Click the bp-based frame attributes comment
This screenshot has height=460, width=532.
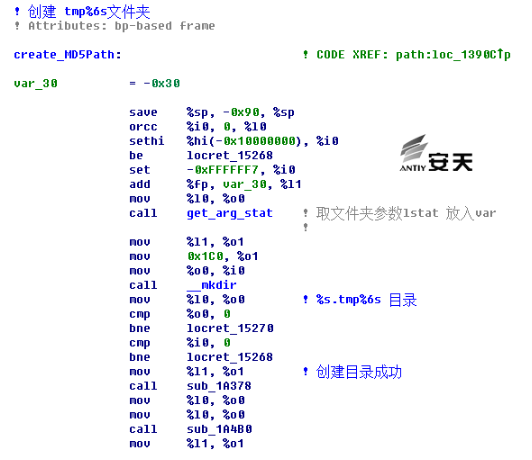(x=121, y=26)
